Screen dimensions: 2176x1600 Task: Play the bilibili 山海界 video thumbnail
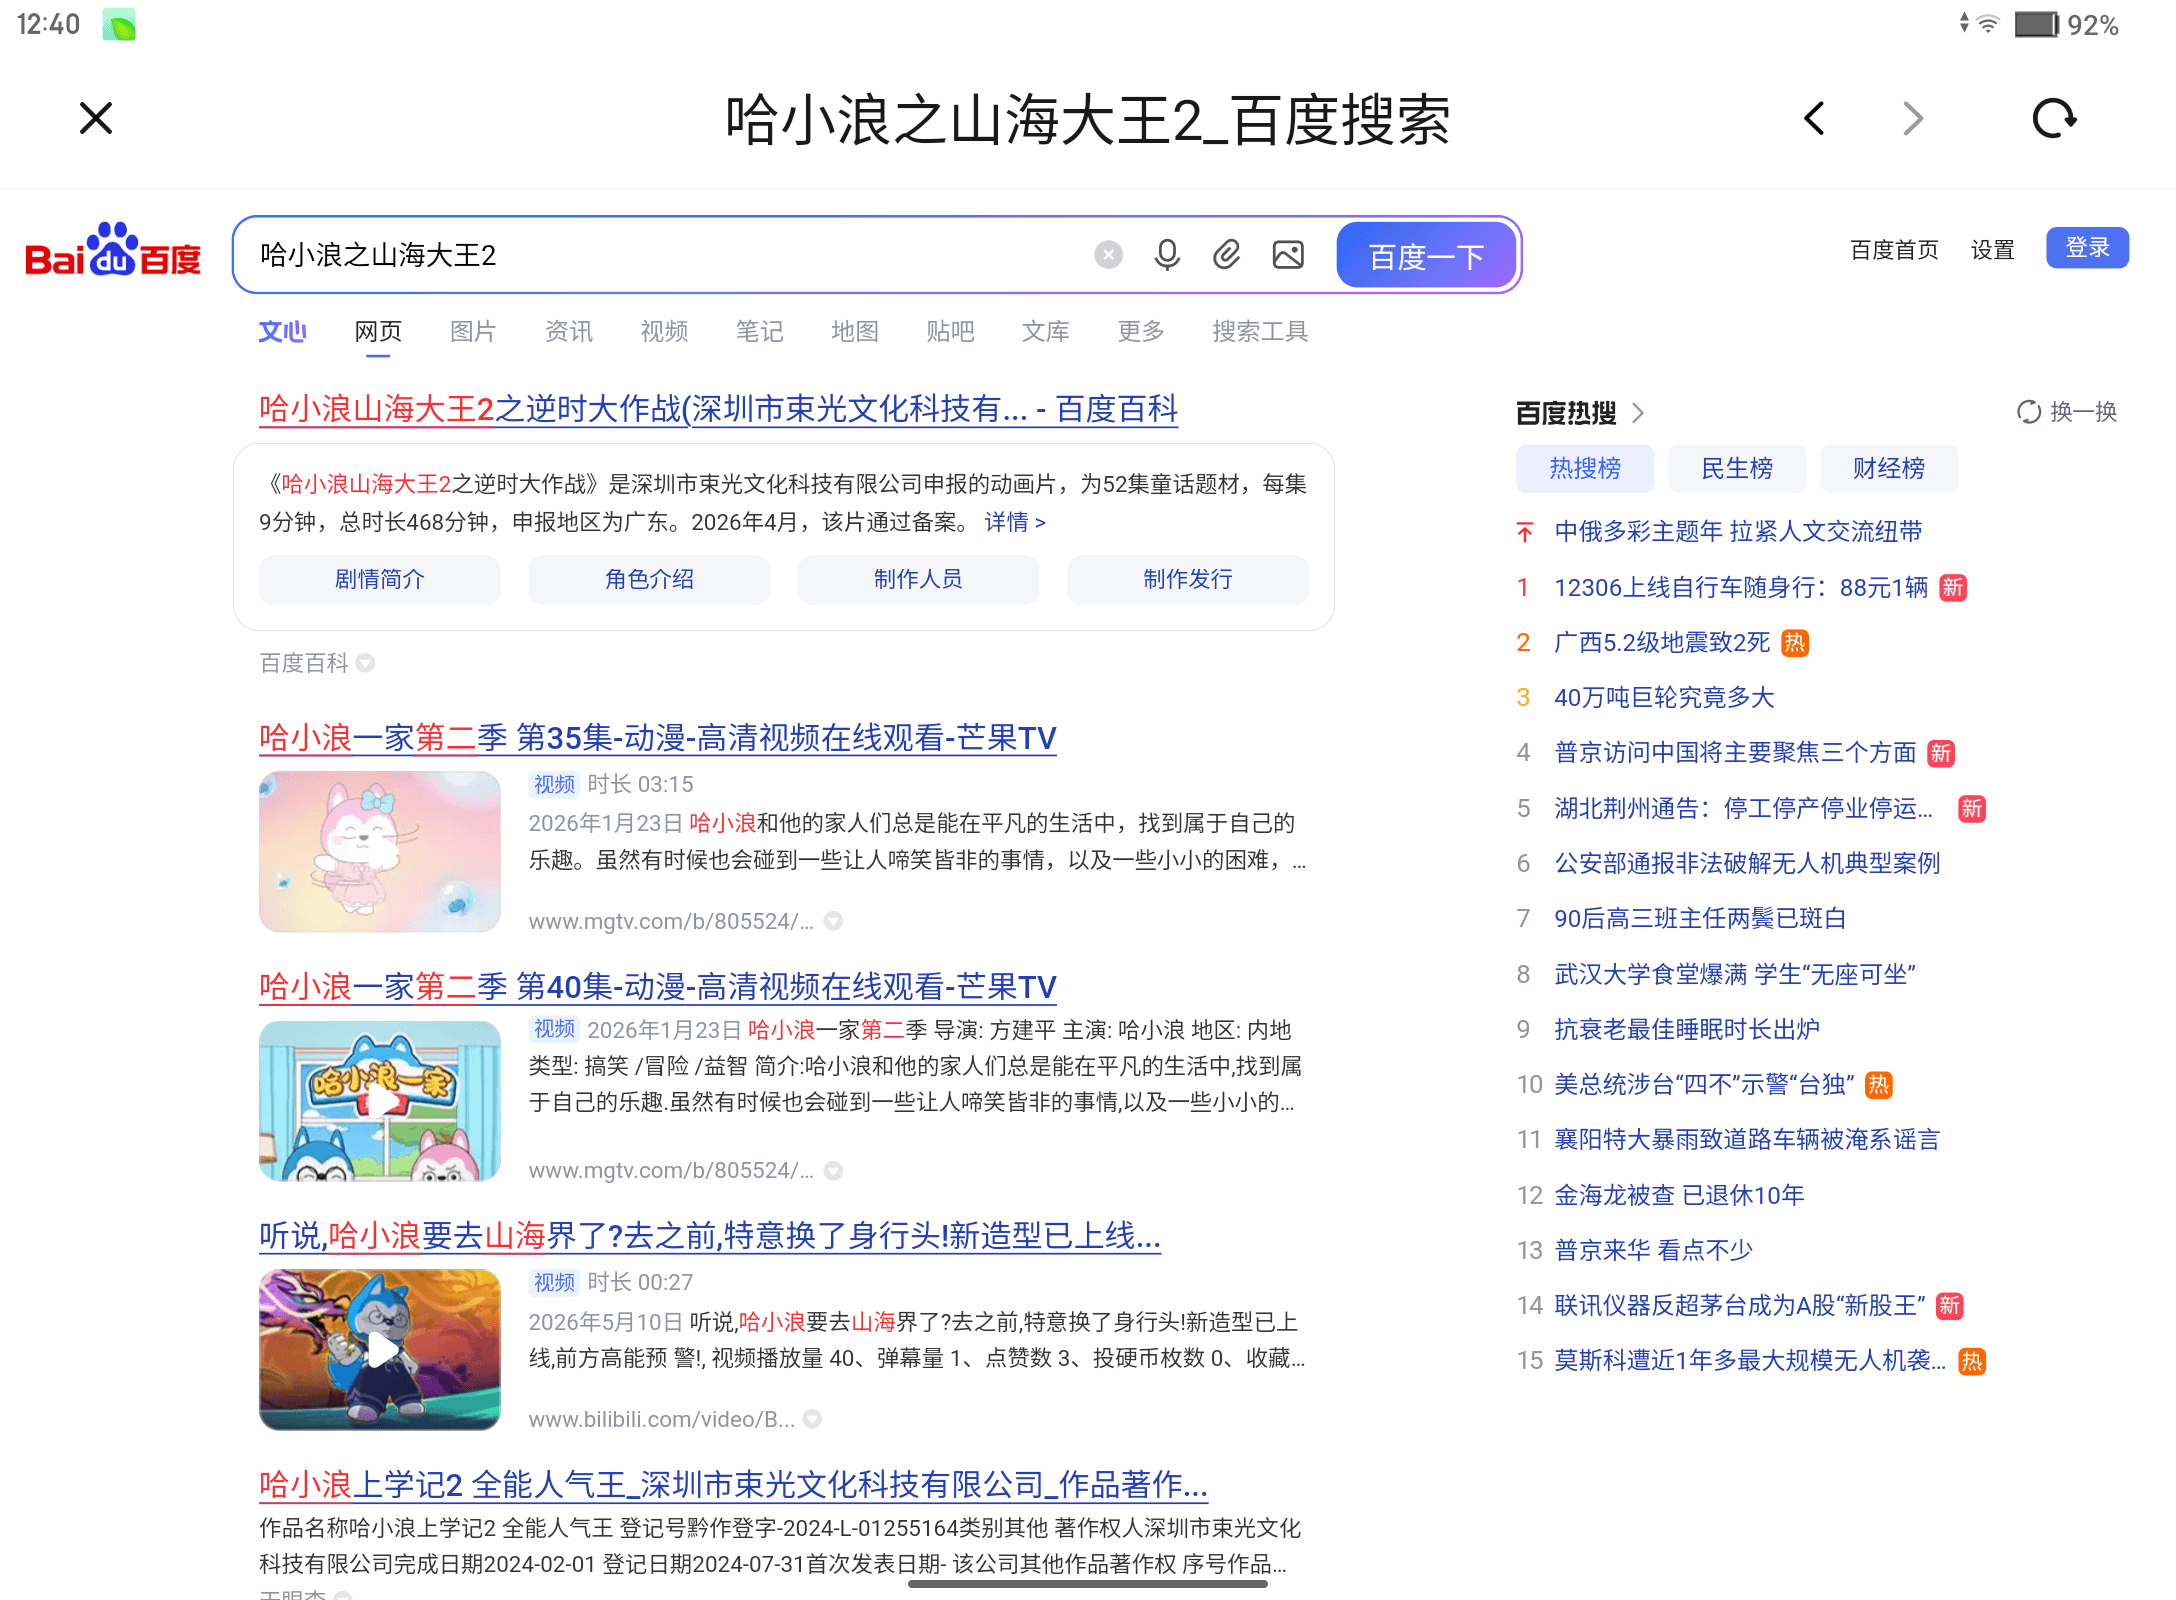tap(380, 1350)
